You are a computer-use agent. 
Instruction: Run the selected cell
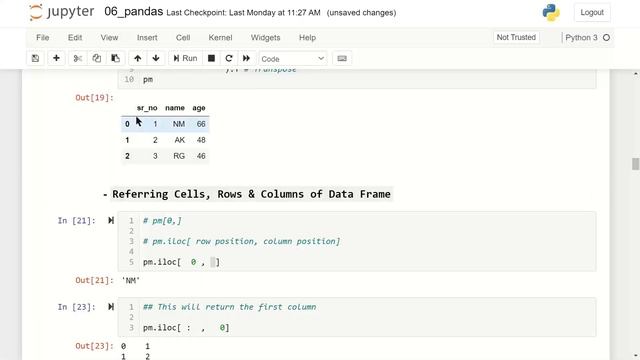point(185,58)
